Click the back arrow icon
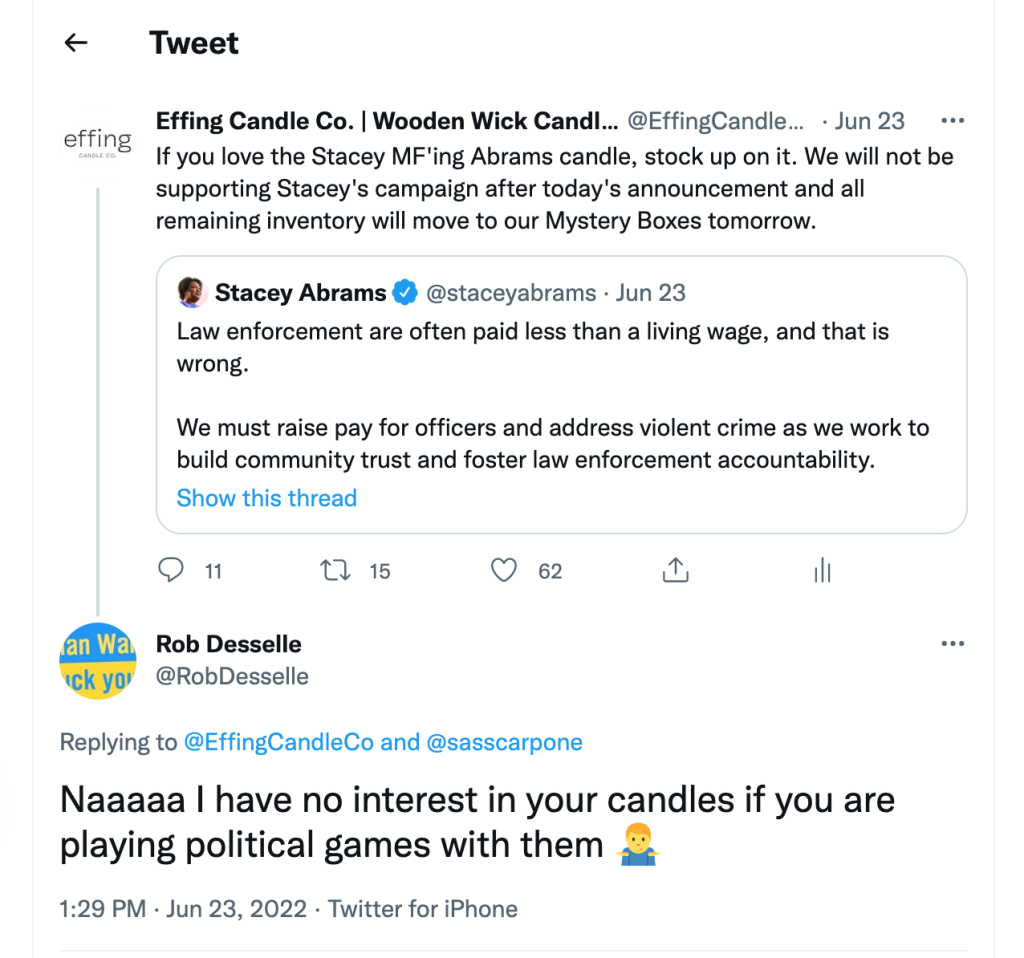 pos(76,43)
